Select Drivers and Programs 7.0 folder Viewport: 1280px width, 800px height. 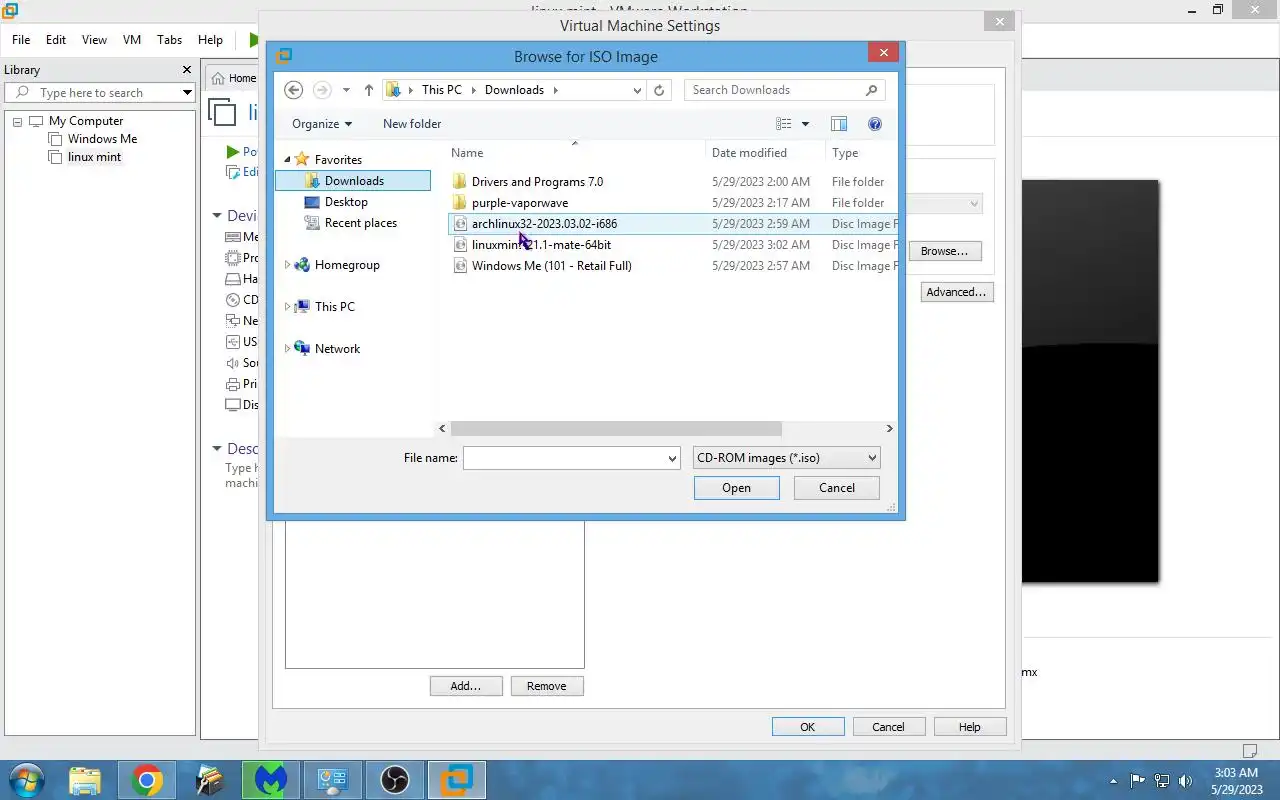pyautogui.click(x=672, y=182)
